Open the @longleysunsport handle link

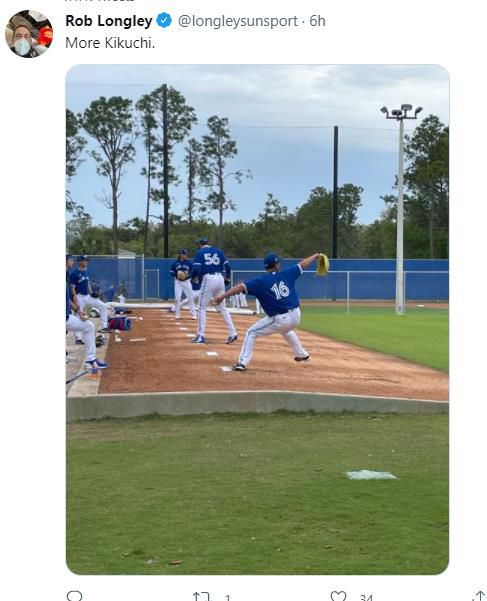[238, 21]
